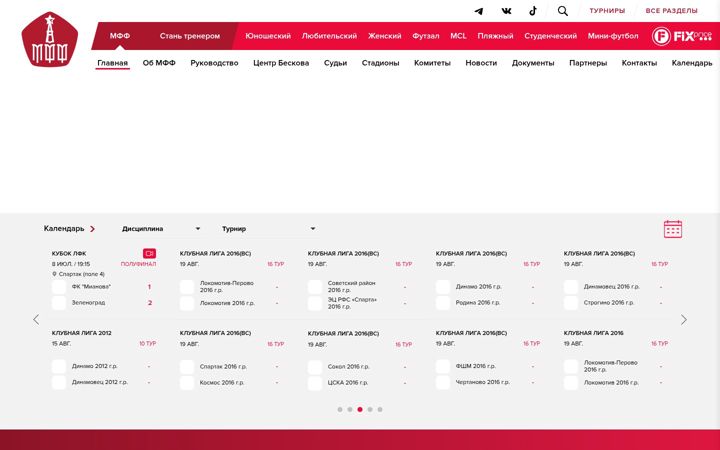Select the fourth carousel page dot

[370, 410]
